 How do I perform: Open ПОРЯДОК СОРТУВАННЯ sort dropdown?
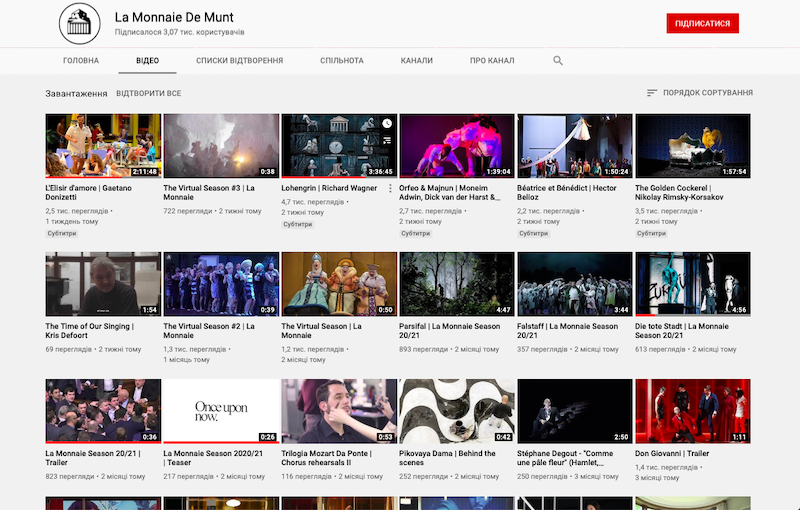(x=700, y=93)
